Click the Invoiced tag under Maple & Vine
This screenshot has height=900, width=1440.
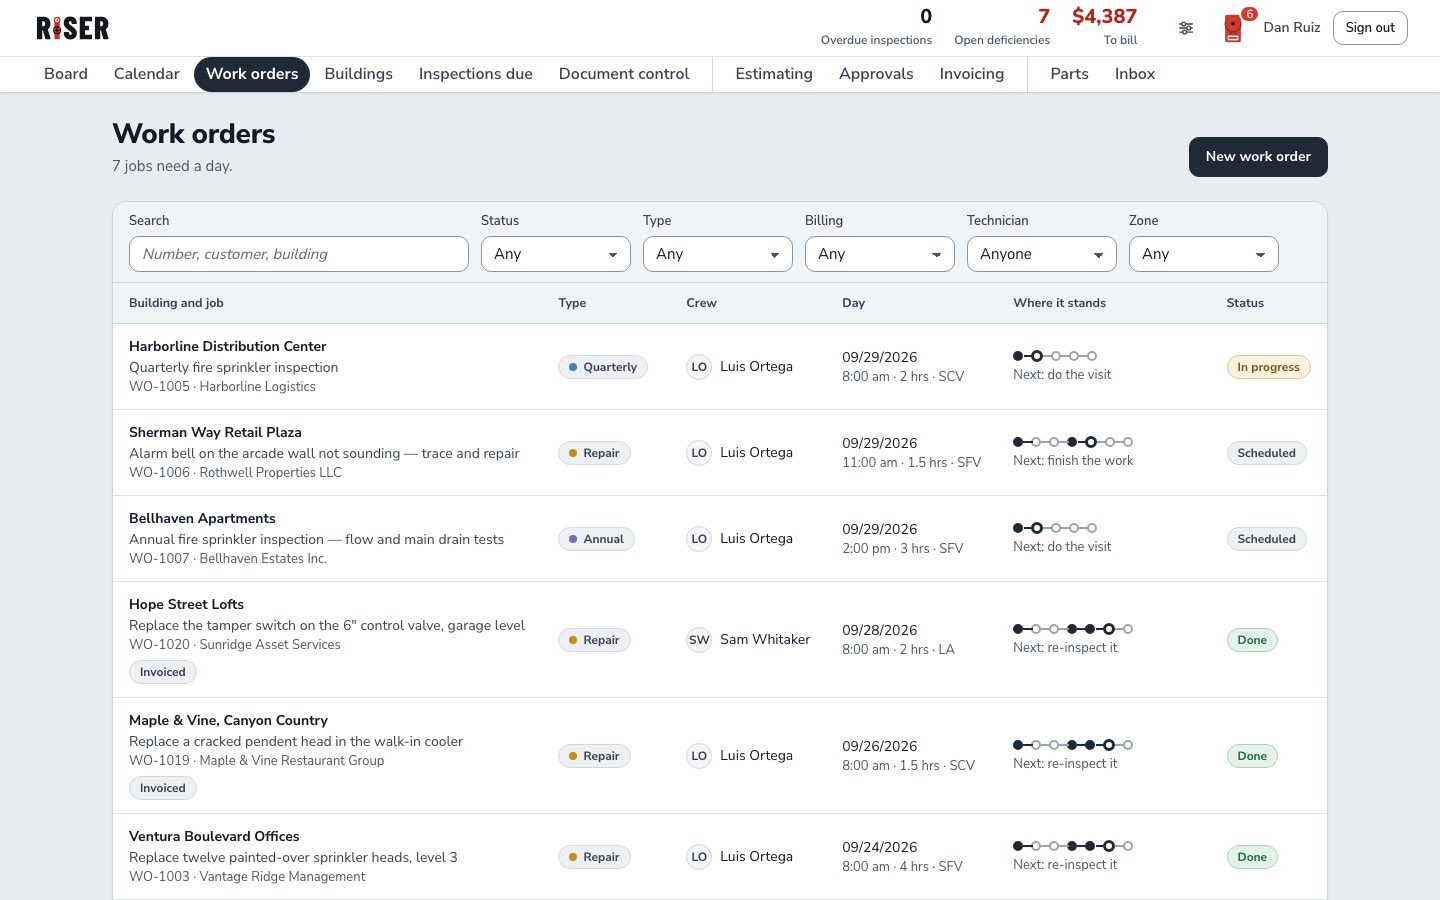tap(163, 788)
